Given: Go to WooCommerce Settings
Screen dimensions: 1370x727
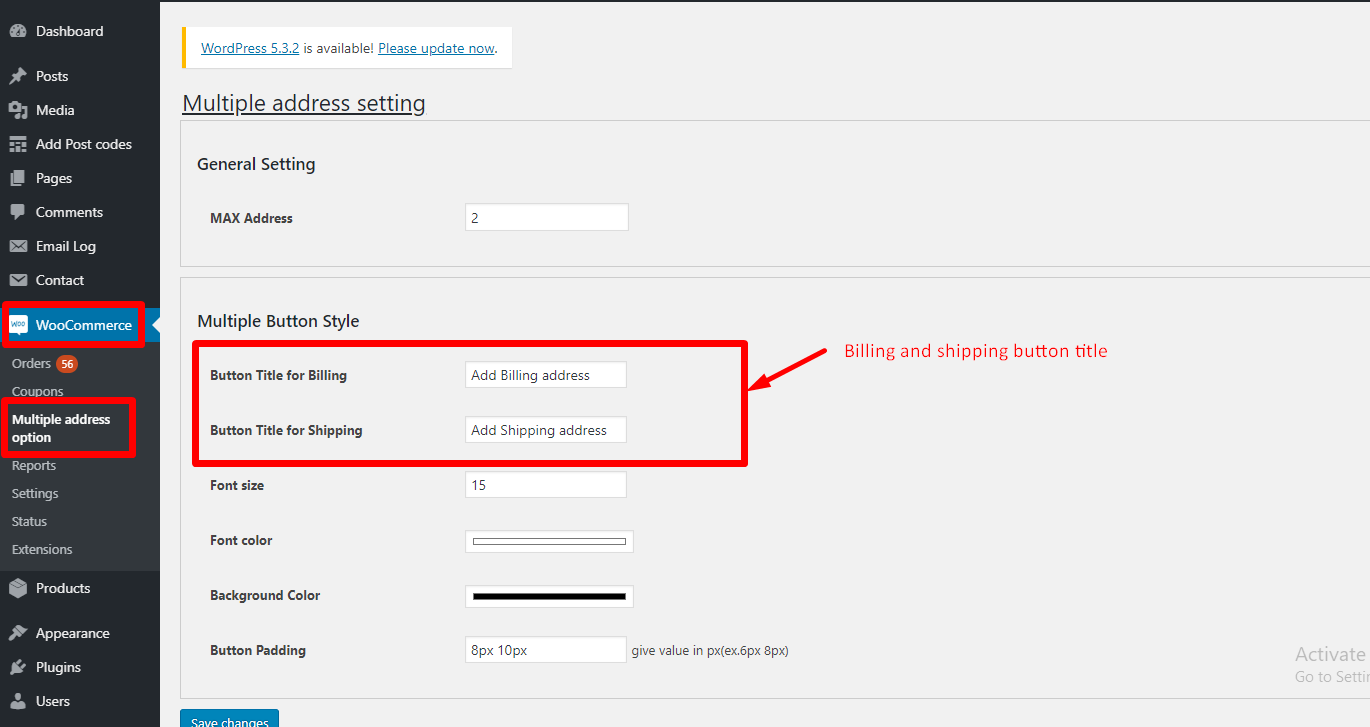Looking at the screenshot, I should tap(35, 493).
